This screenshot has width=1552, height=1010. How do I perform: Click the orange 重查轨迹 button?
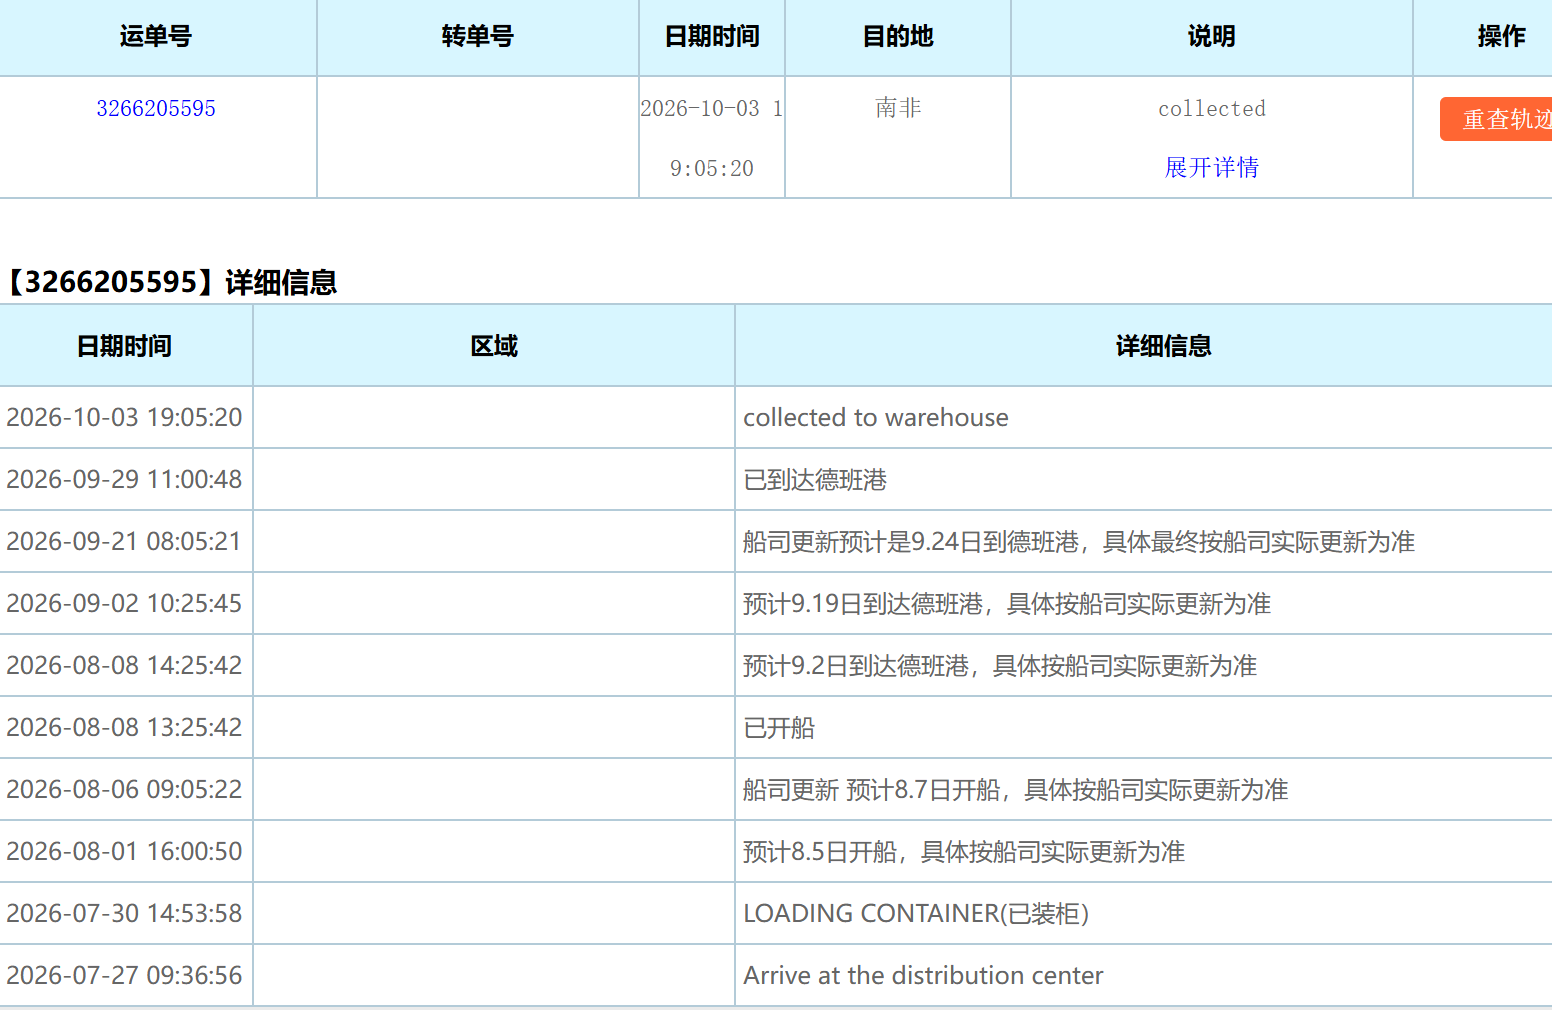pos(1496,119)
